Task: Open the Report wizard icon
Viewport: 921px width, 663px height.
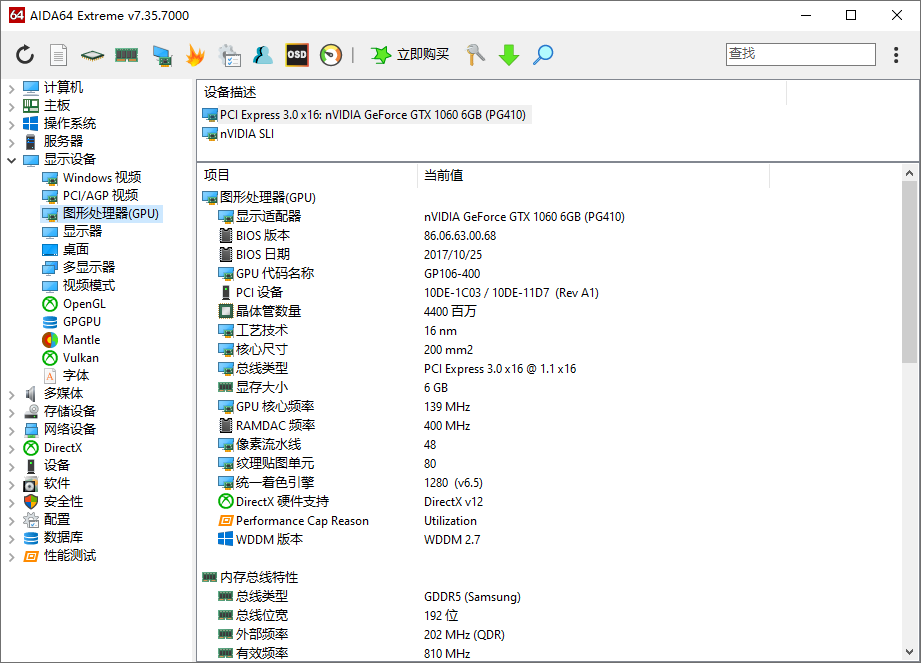Action: 57,55
